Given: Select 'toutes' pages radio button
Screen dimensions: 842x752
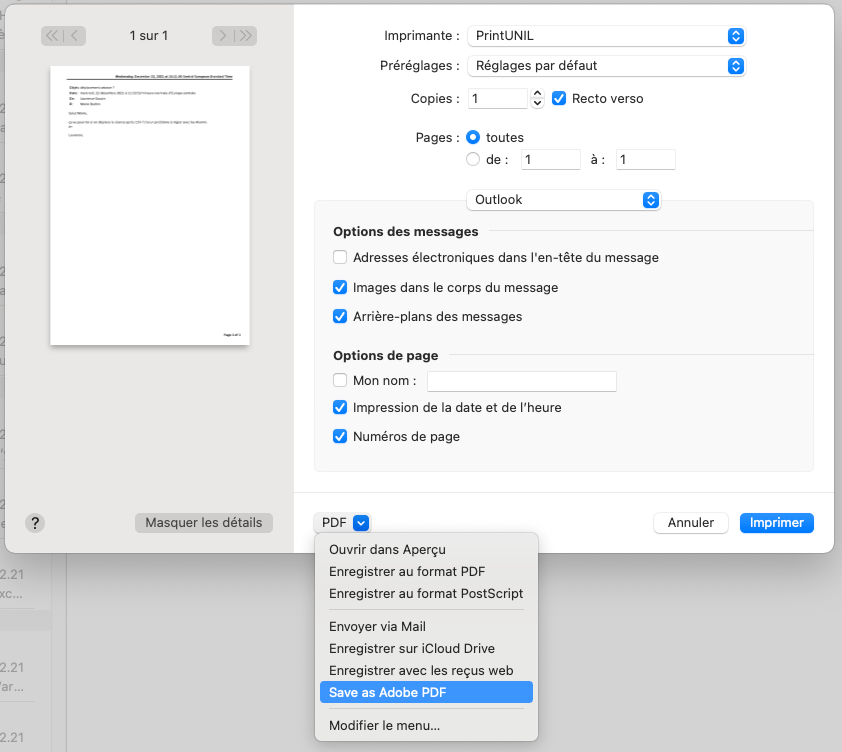Looking at the screenshot, I should [473, 137].
